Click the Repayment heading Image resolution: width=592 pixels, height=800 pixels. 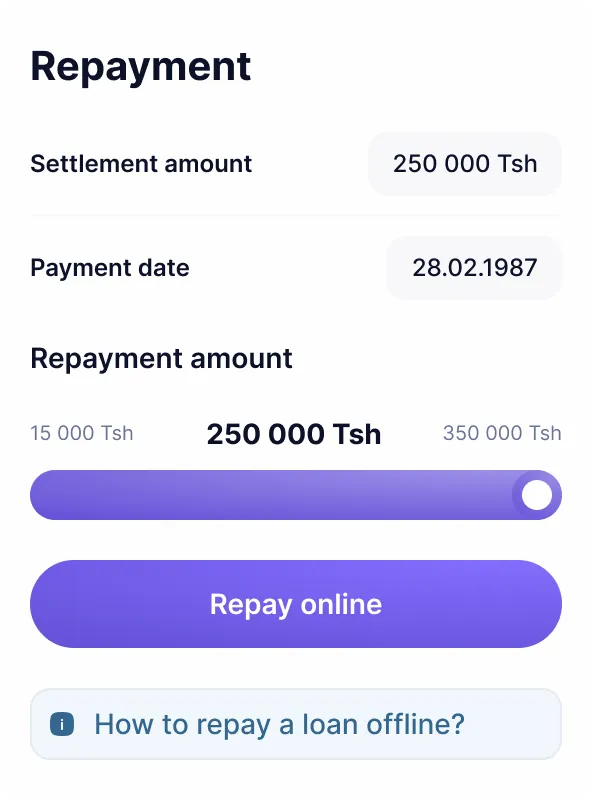(140, 67)
